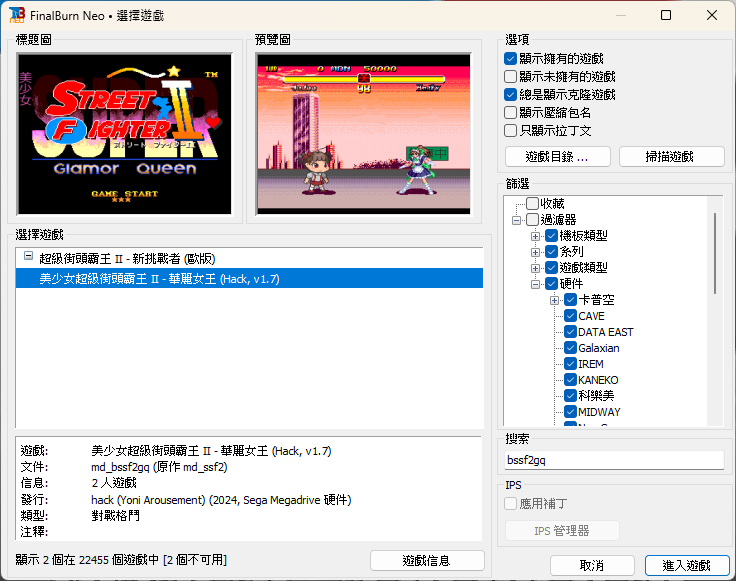Uncheck the MIDWAY hardware checkbox
The image size is (736, 581).
point(570,412)
